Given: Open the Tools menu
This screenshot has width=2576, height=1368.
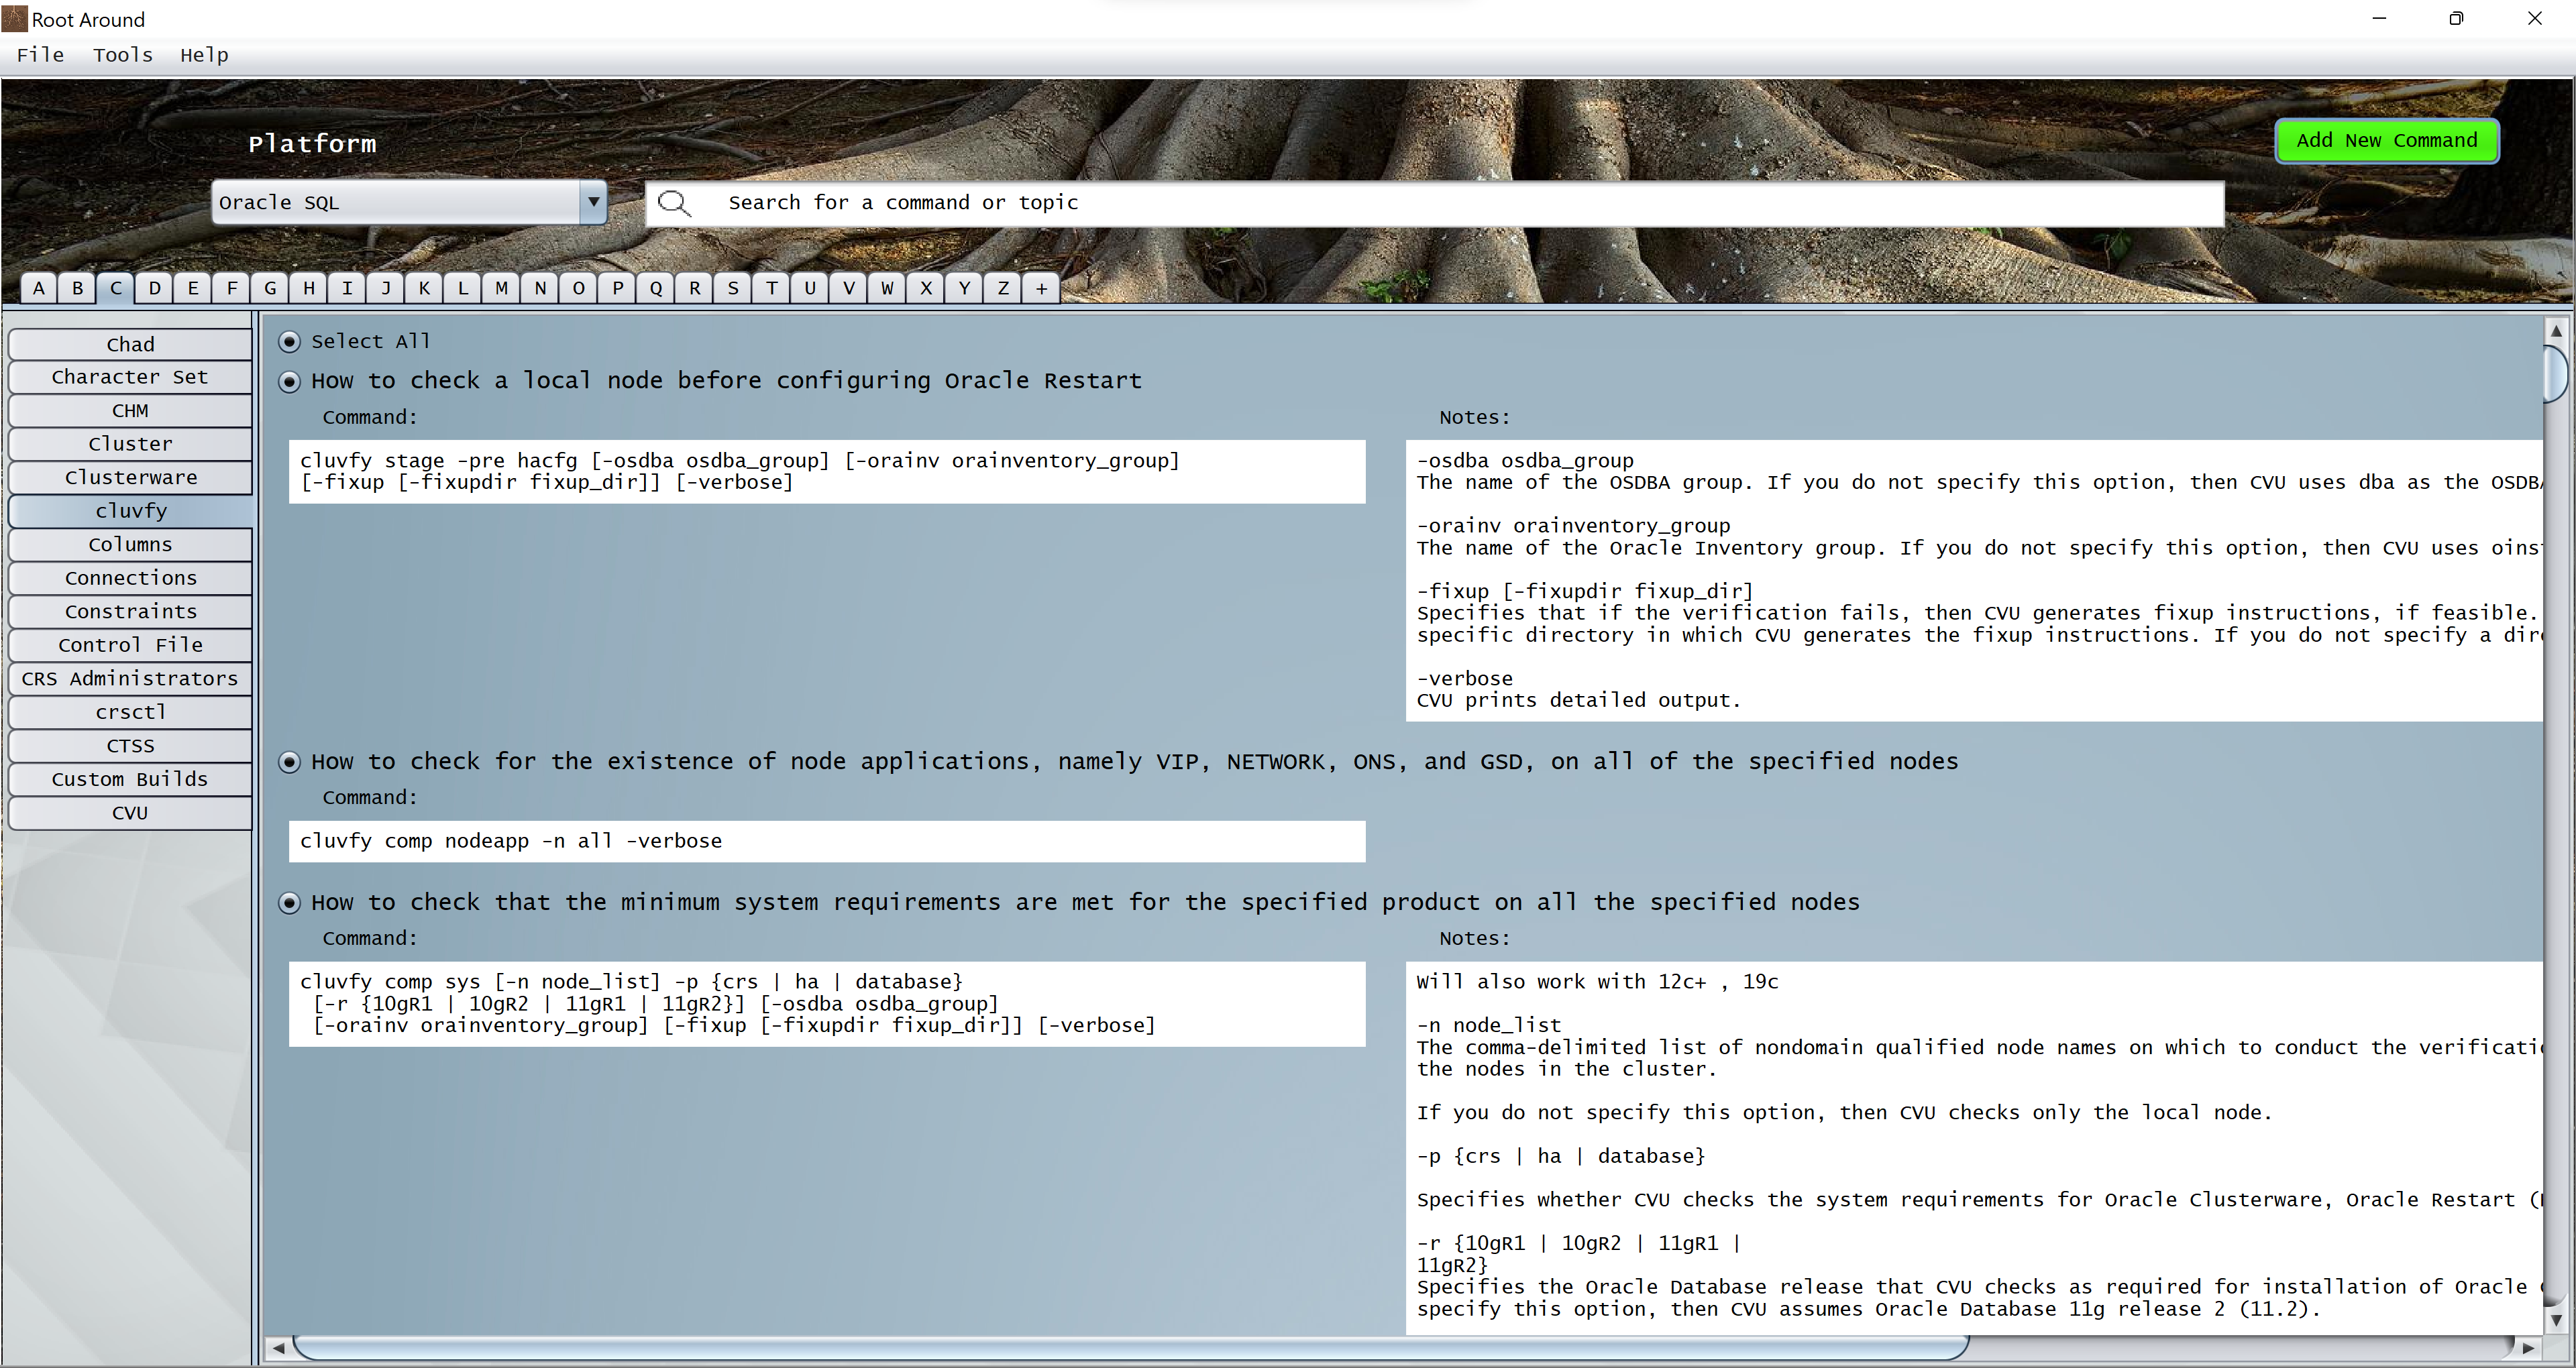Looking at the screenshot, I should 122,55.
